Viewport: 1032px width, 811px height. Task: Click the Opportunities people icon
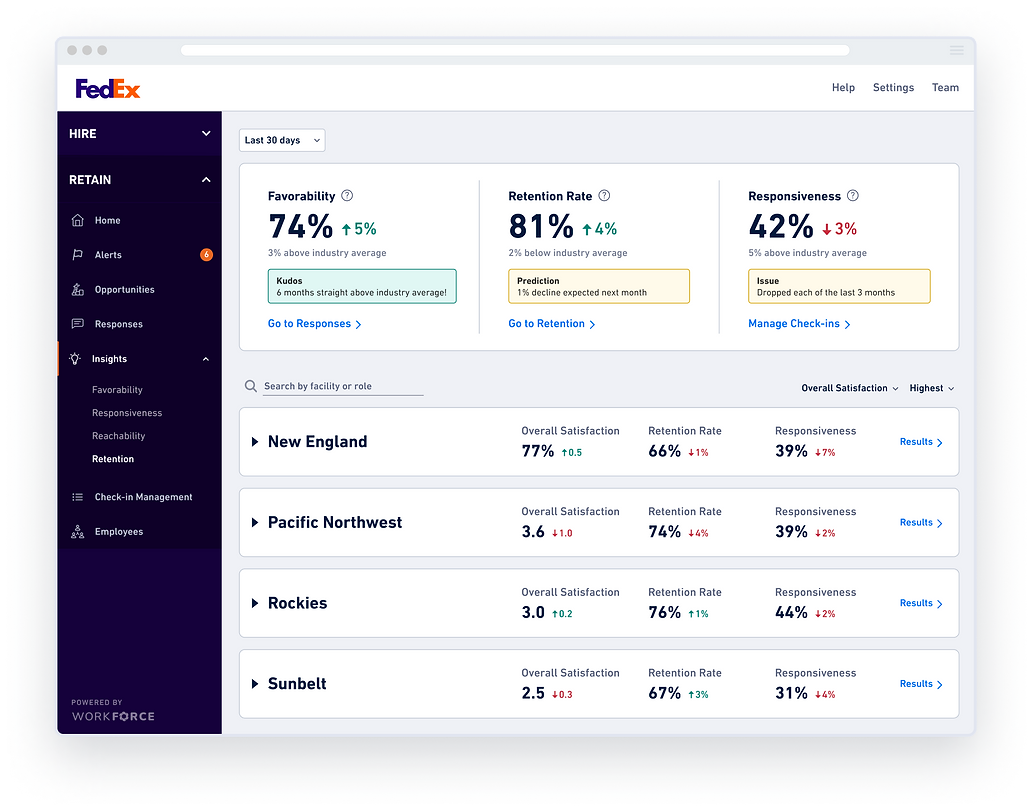click(78, 289)
